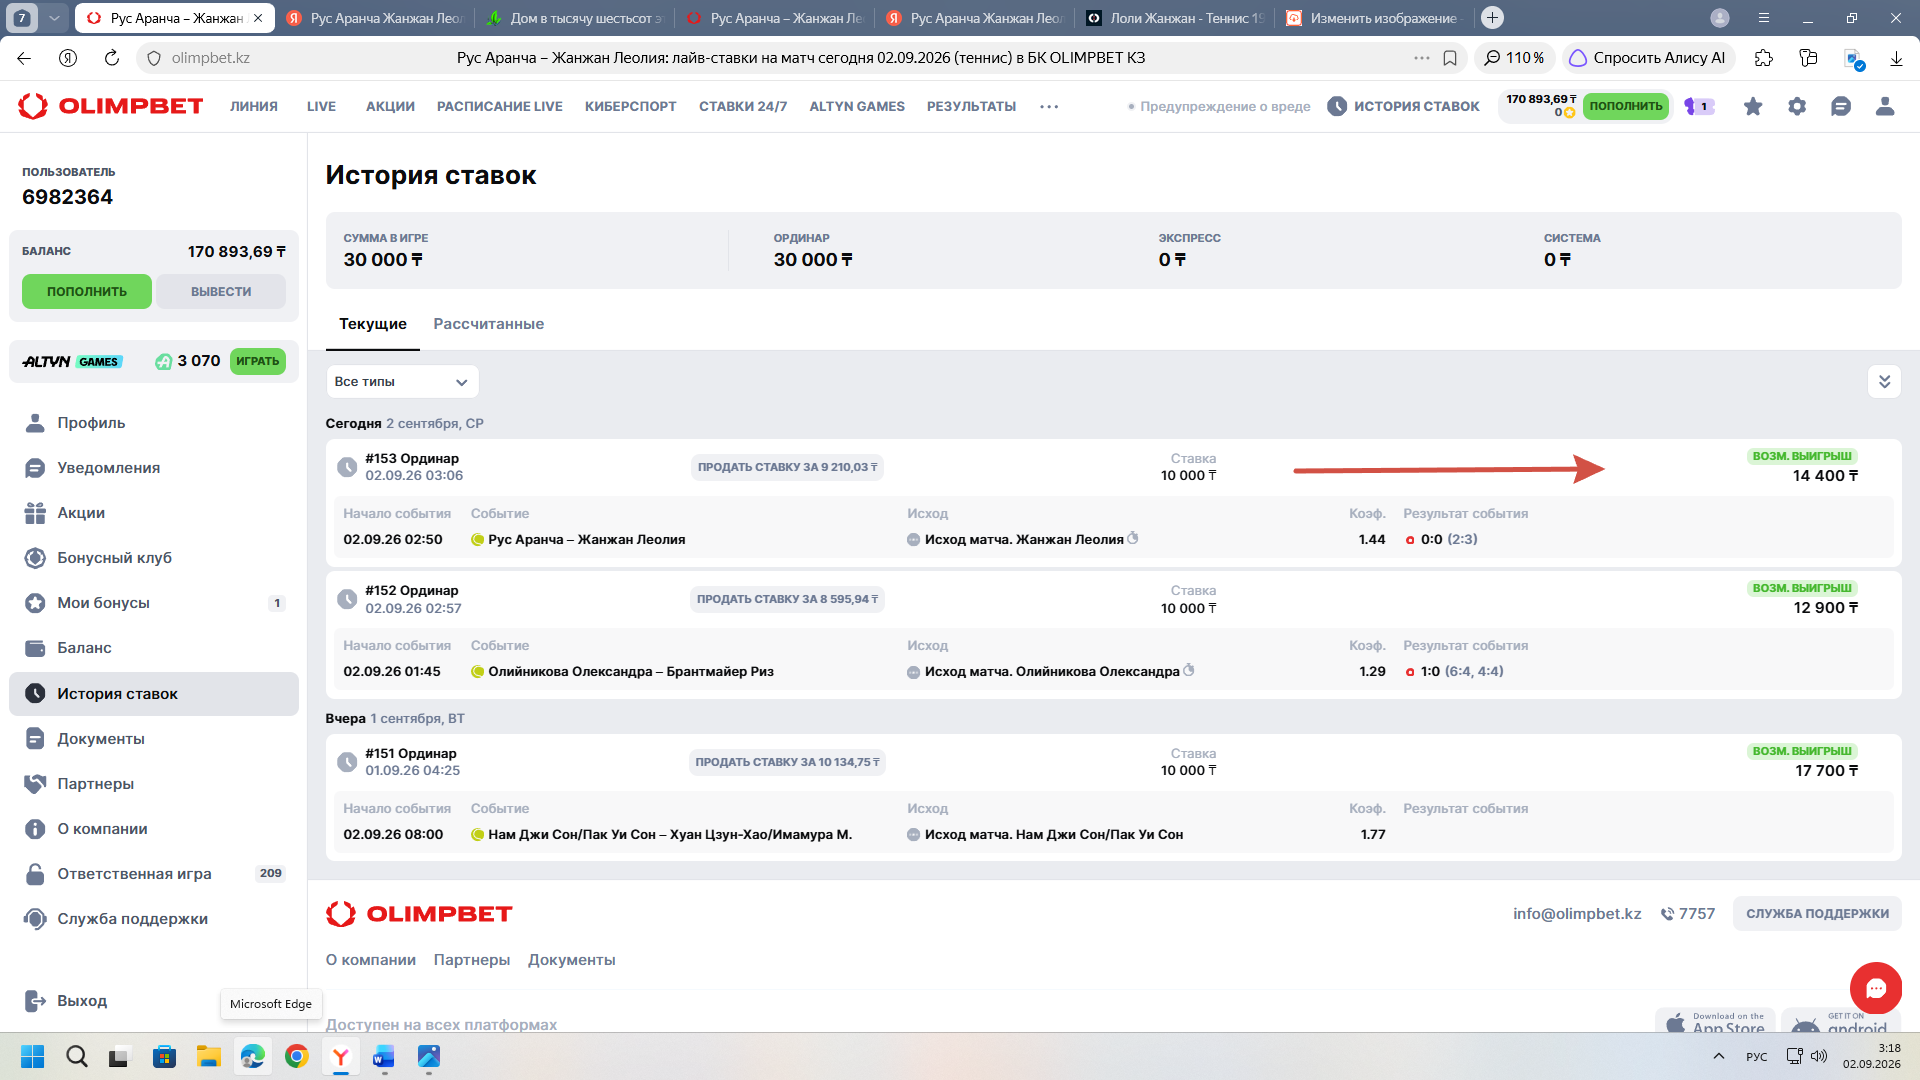The image size is (1920, 1080).
Task: Open Windows taskbar search
Action: click(x=77, y=1056)
